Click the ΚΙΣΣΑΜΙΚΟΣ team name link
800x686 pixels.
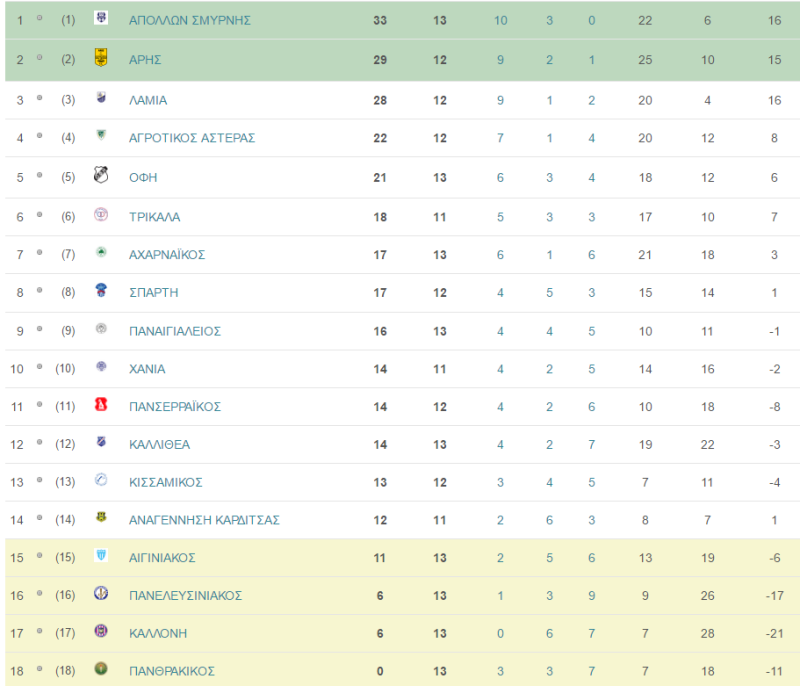coord(166,482)
